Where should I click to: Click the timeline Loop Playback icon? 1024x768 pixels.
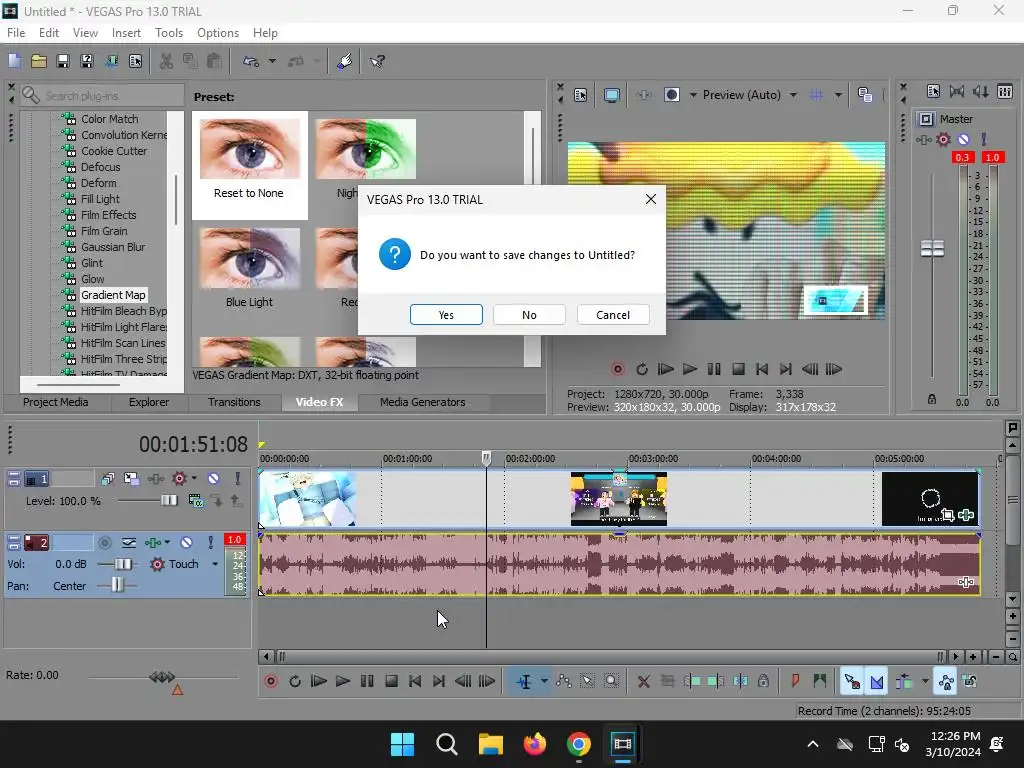(x=295, y=681)
